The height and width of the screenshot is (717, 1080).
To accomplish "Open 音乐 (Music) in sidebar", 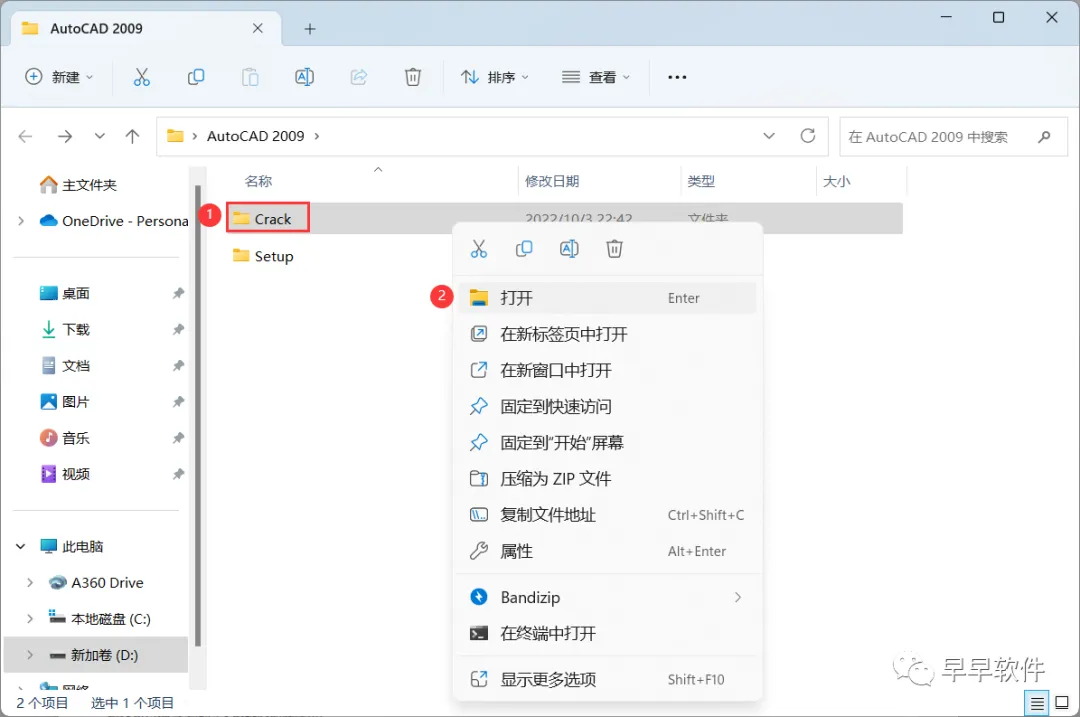I will (65, 438).
